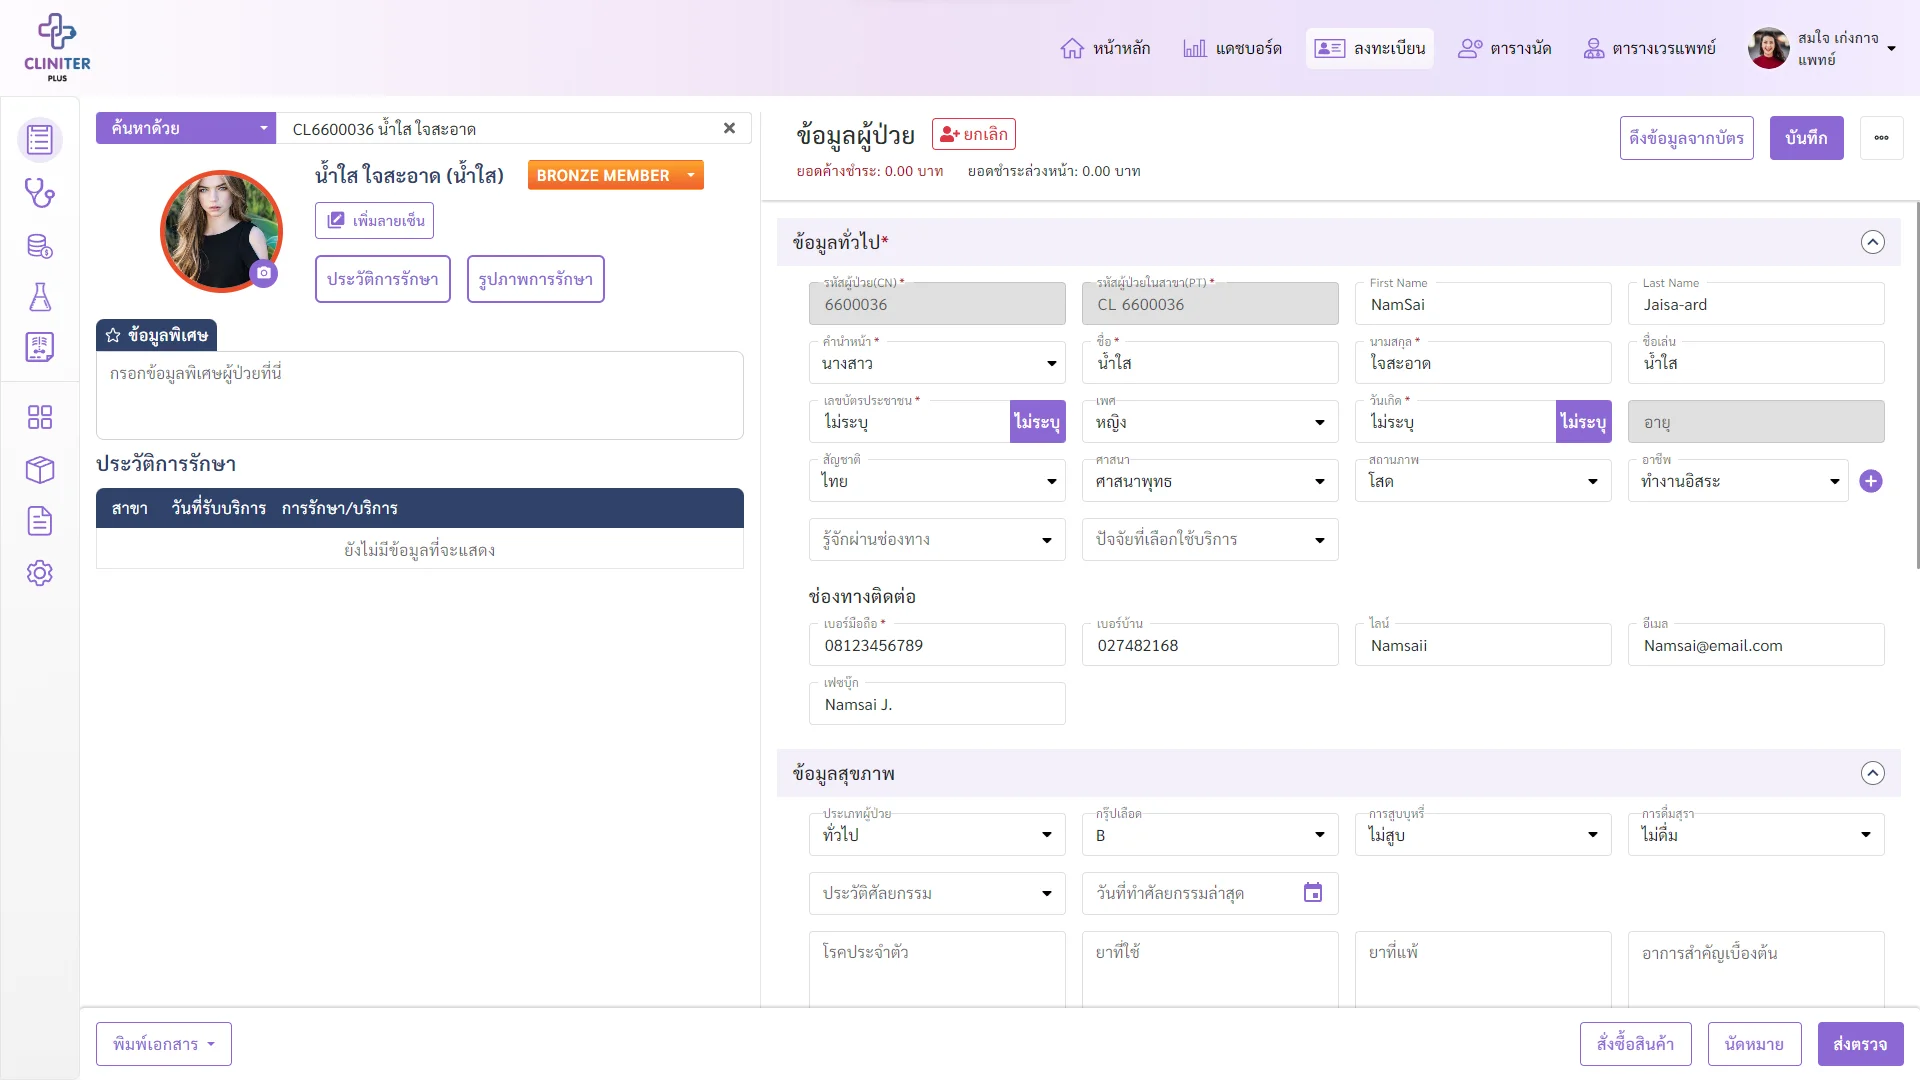Viewport: 1920px width, 1080px height.
Task: Click the ส่งตรวจ send to exam button
Action: point(1860,1044)
